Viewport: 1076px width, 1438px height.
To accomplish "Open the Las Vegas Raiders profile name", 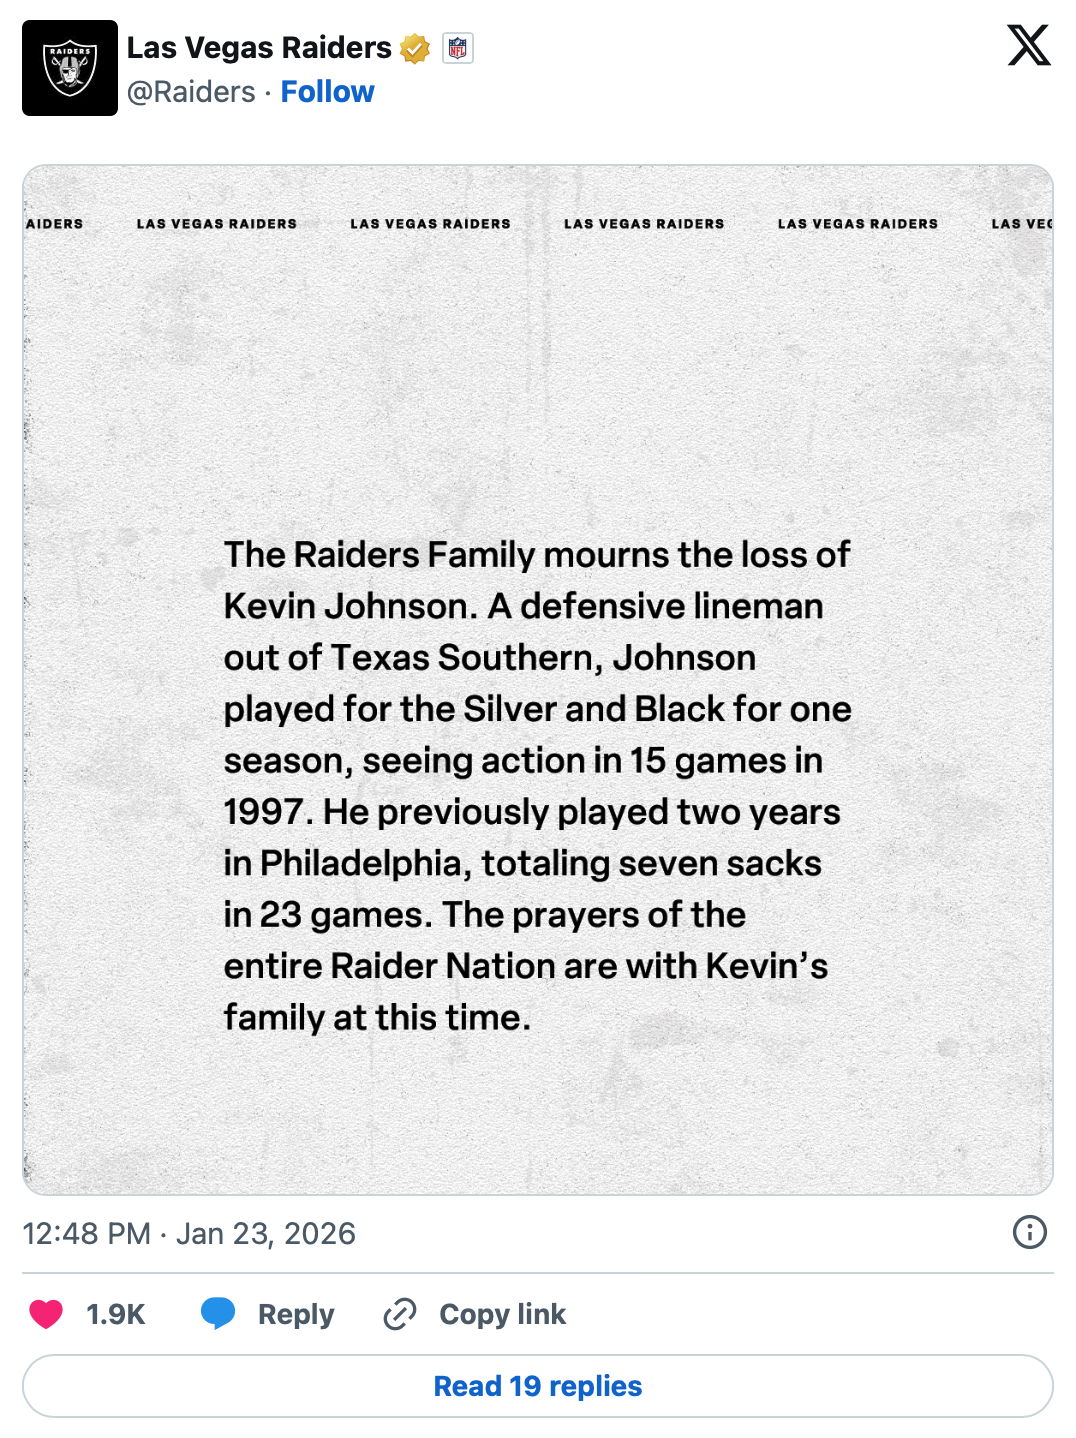I will pos(259,48).
